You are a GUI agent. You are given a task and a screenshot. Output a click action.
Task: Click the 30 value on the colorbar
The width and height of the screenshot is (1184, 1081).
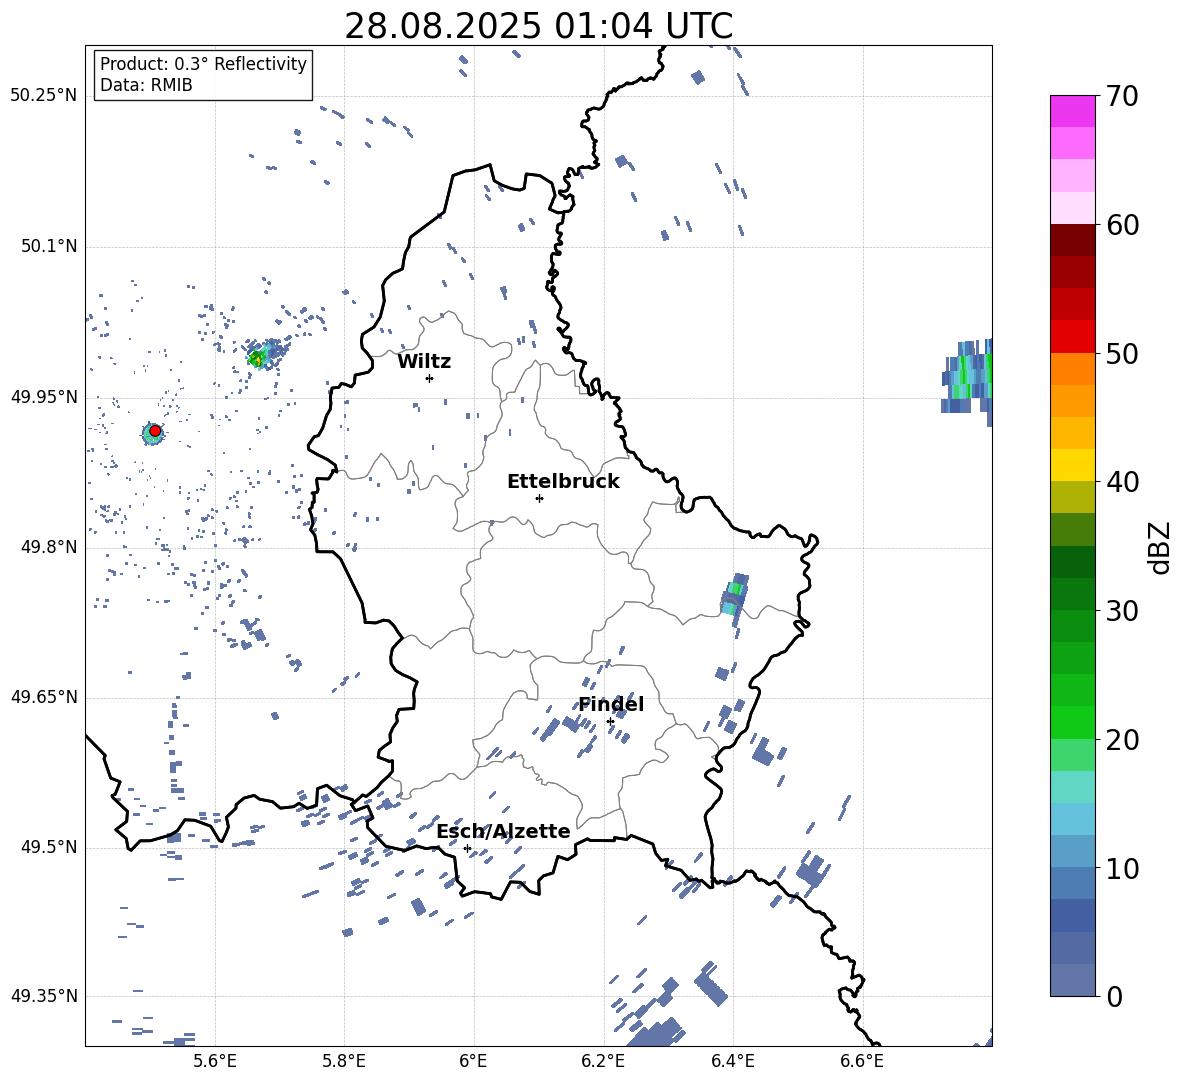pos(1122,611)
